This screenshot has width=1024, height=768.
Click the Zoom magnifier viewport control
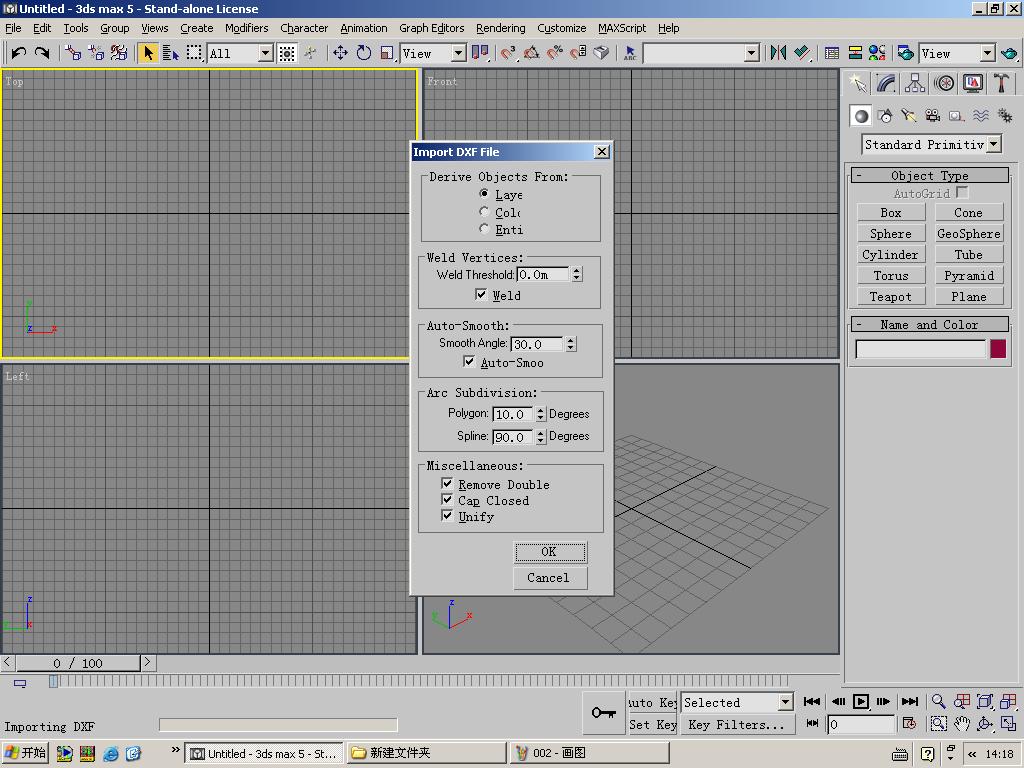click(x=938, y=701)
